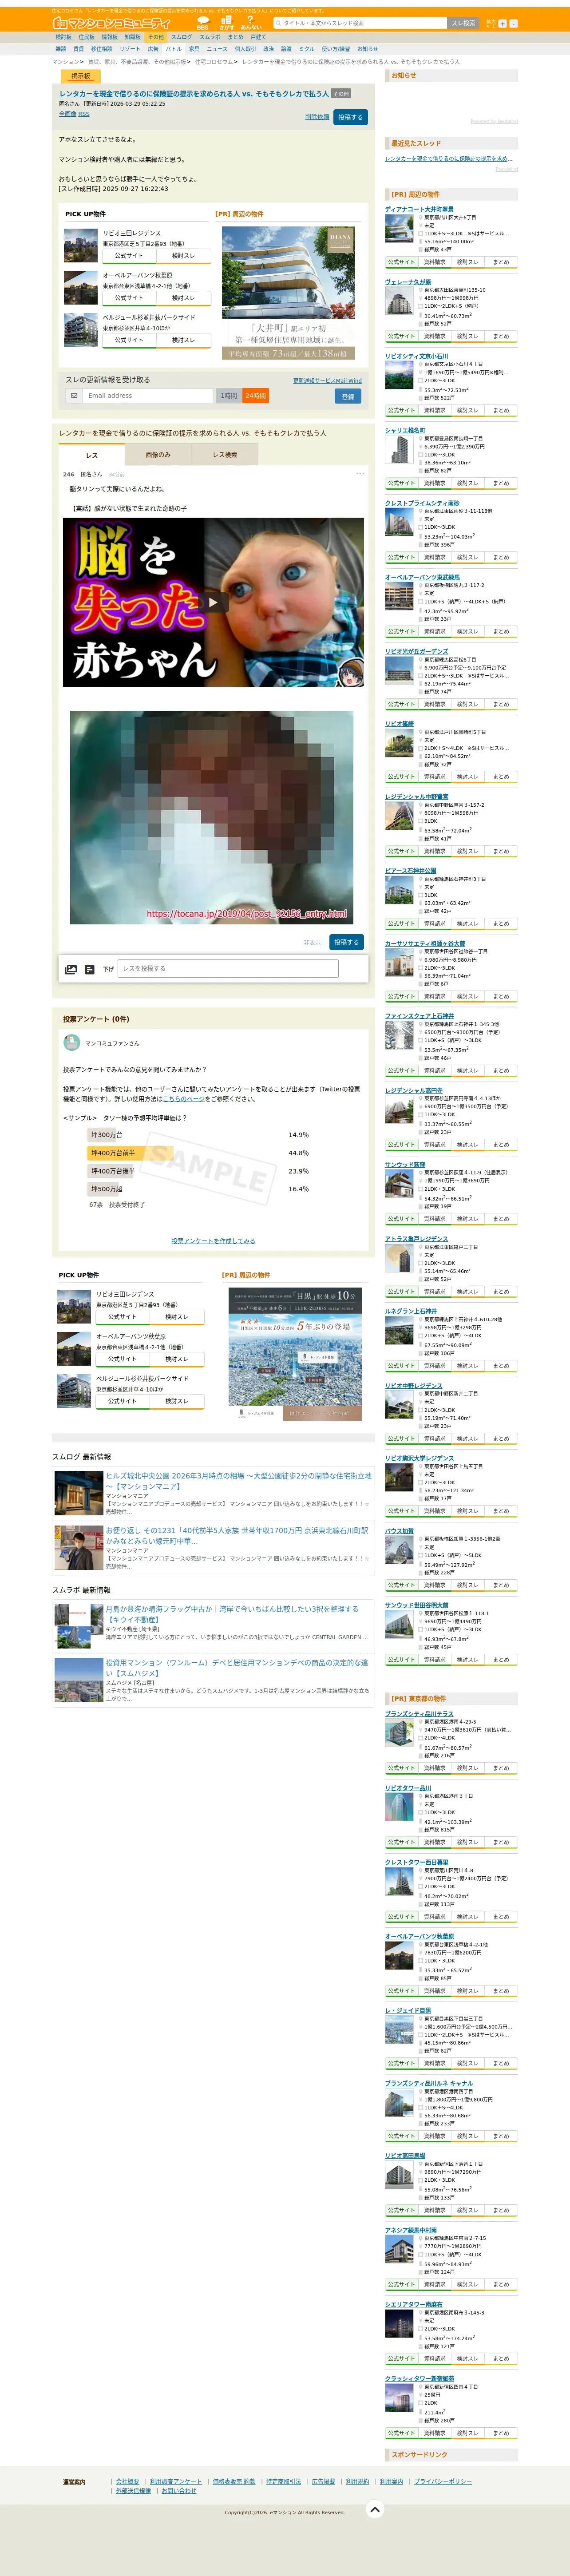Click お問い合わせ footer link
570x2576 pixels.
pos(179,2491)
